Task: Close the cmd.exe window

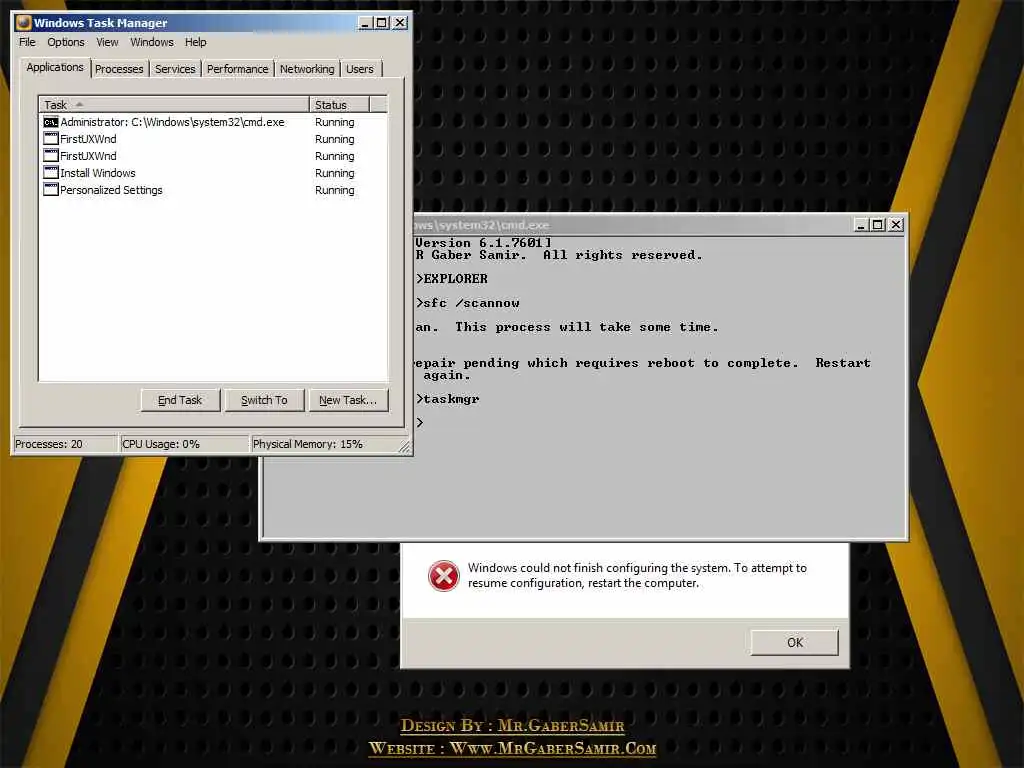Action: pos(896,225)
